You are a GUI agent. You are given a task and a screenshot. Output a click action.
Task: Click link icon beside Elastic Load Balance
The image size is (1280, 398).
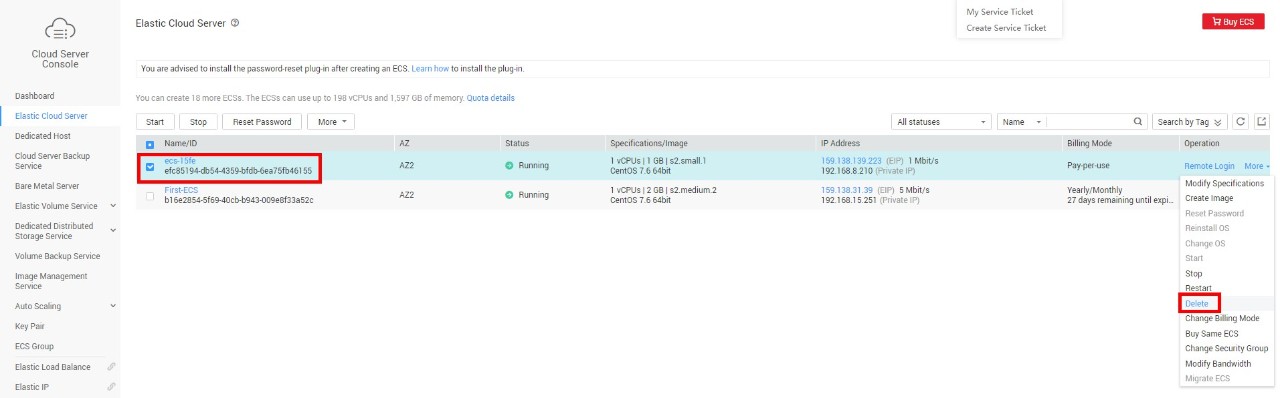pos(111,367)
